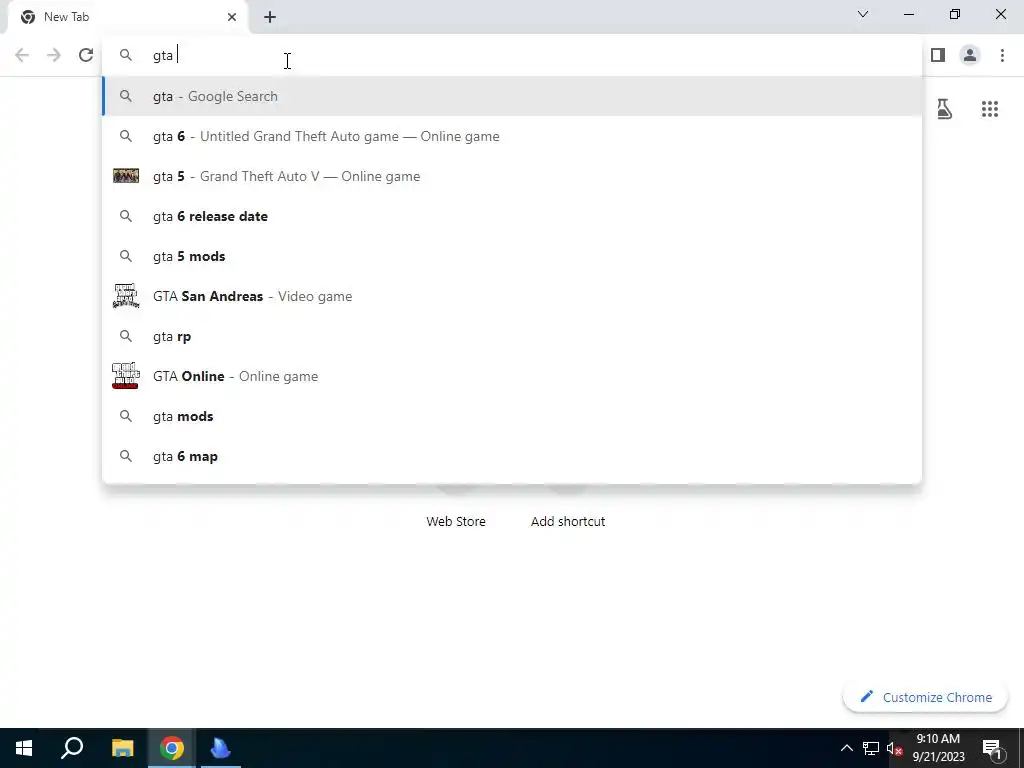This screenshot has height=768, width=1024.
Task: Open a new tab with the plus icon
Action: pyautogui.click(x=270, y=17)
